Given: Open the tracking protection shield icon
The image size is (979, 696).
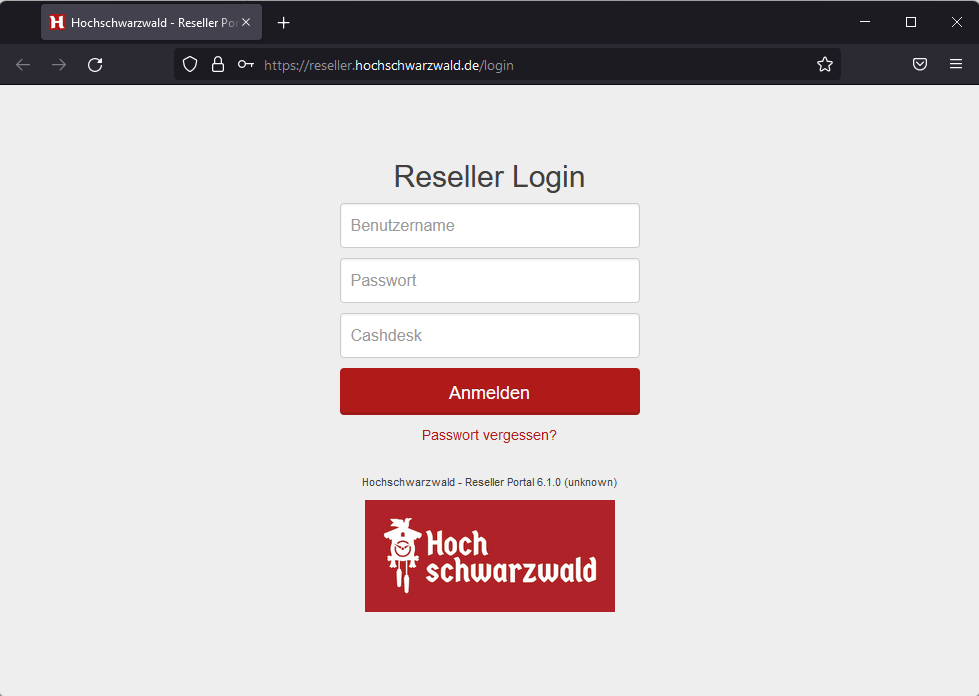Looking at the screenshot, I should (x=190, y=65).
